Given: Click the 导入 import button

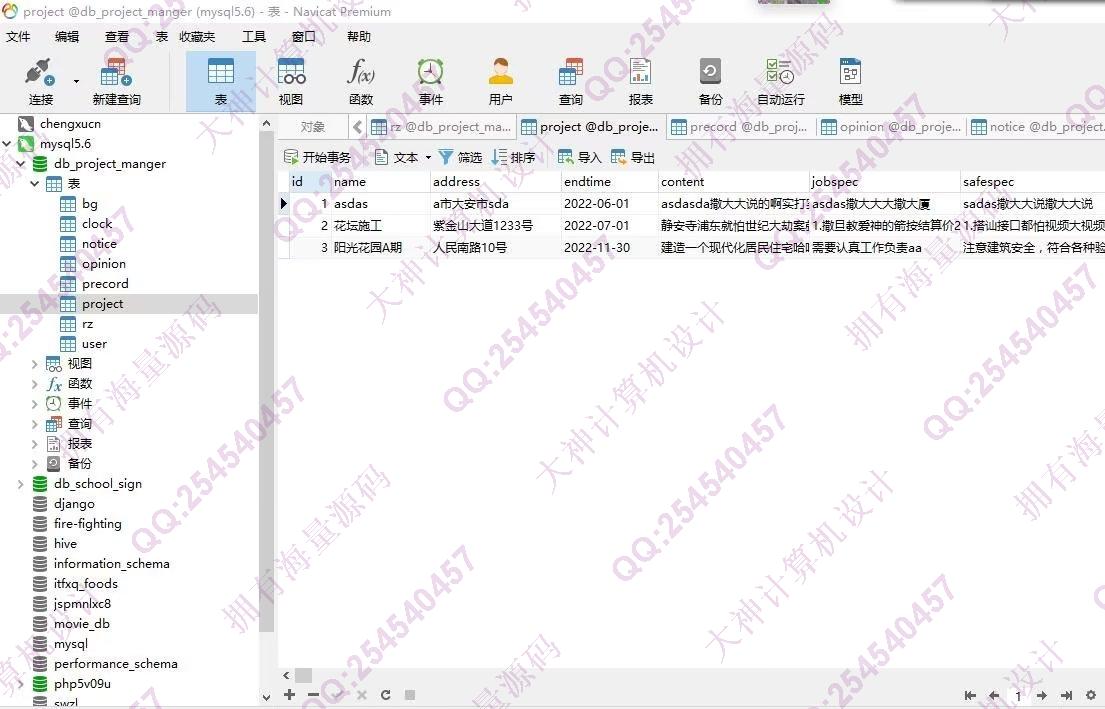Looking at the screenshot, I should tap(579, 157).
